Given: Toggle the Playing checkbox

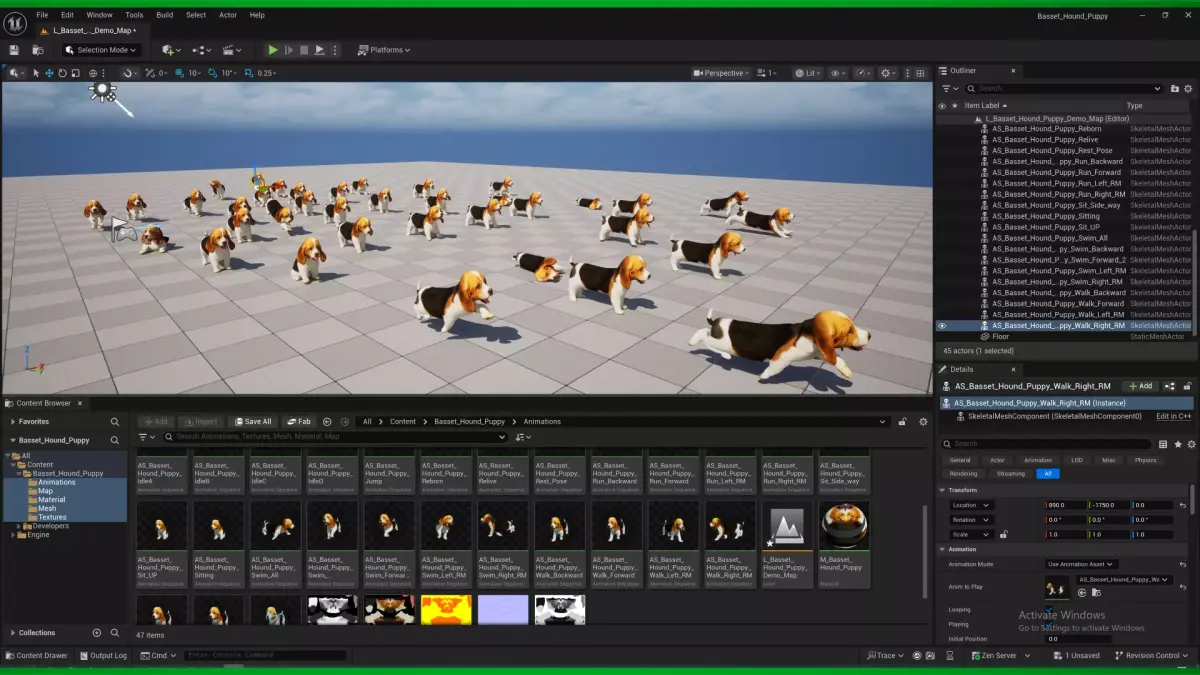Looking at the screenshot, I should 1050,624.
